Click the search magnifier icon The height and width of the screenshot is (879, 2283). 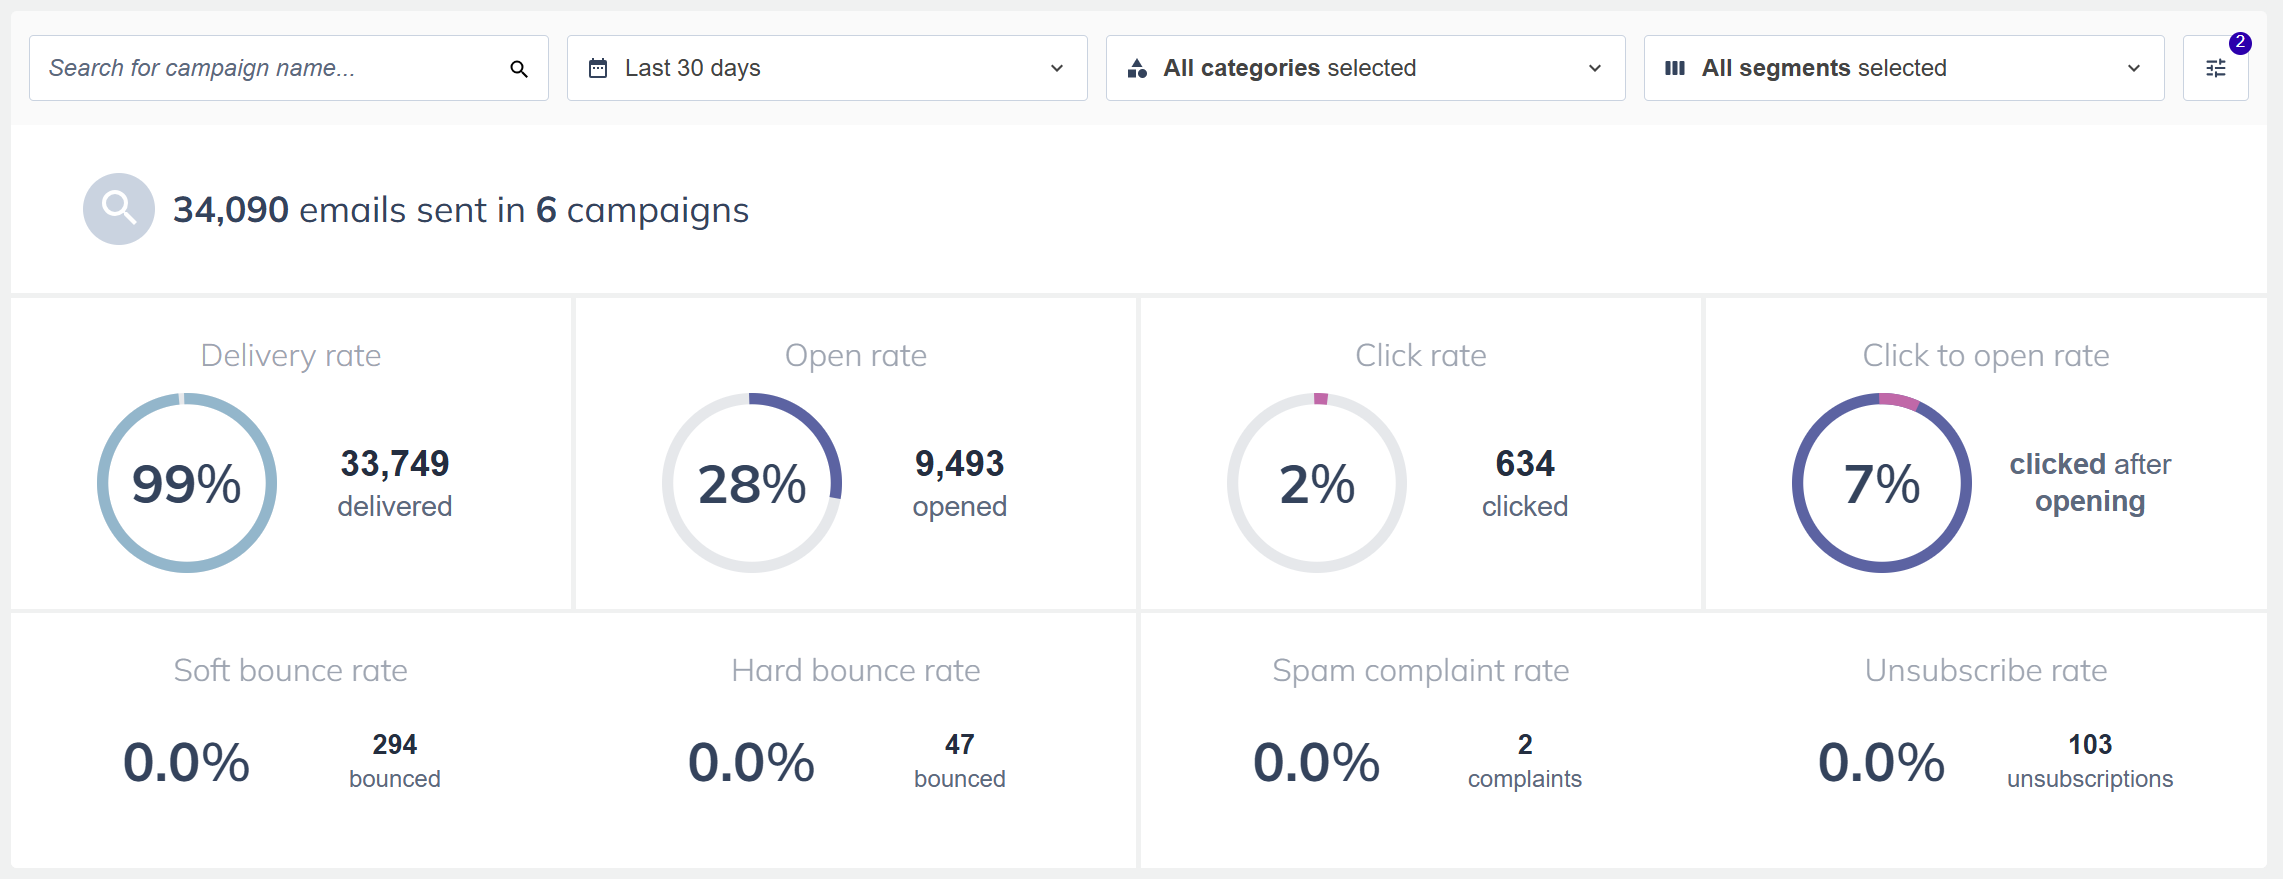coord(519,69)
